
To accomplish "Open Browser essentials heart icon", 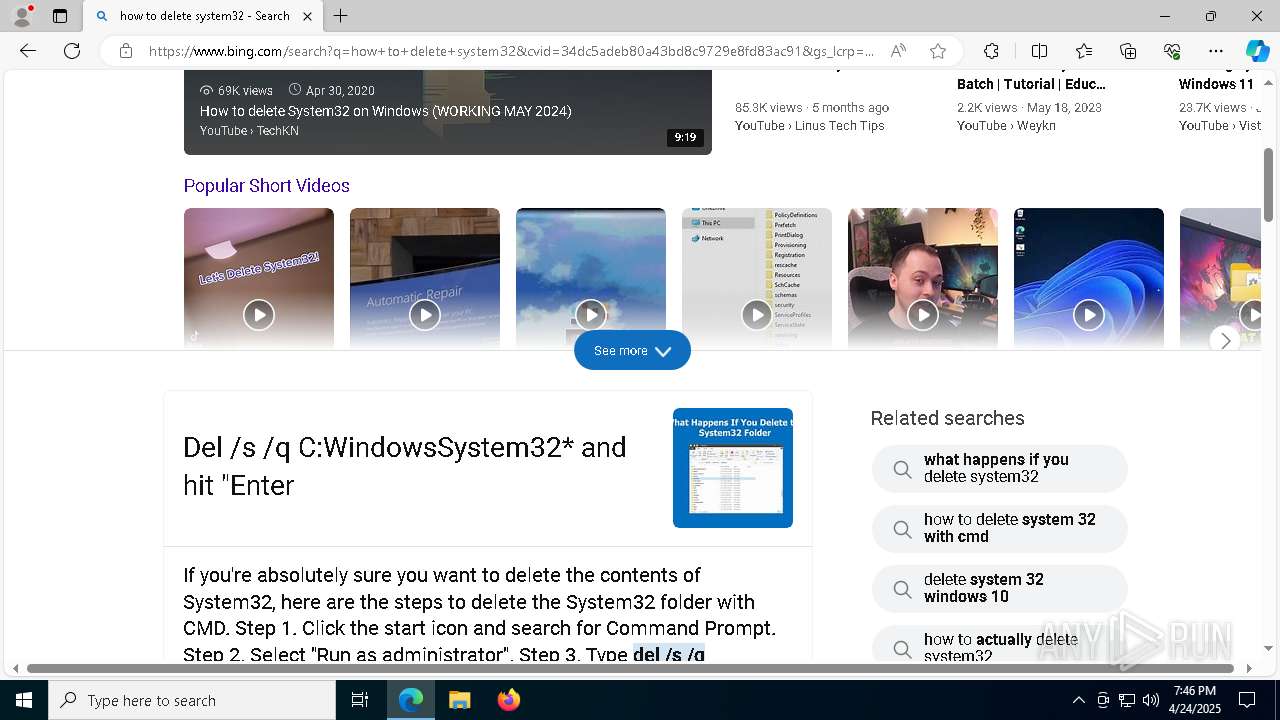I will (x=1172, y=51).
